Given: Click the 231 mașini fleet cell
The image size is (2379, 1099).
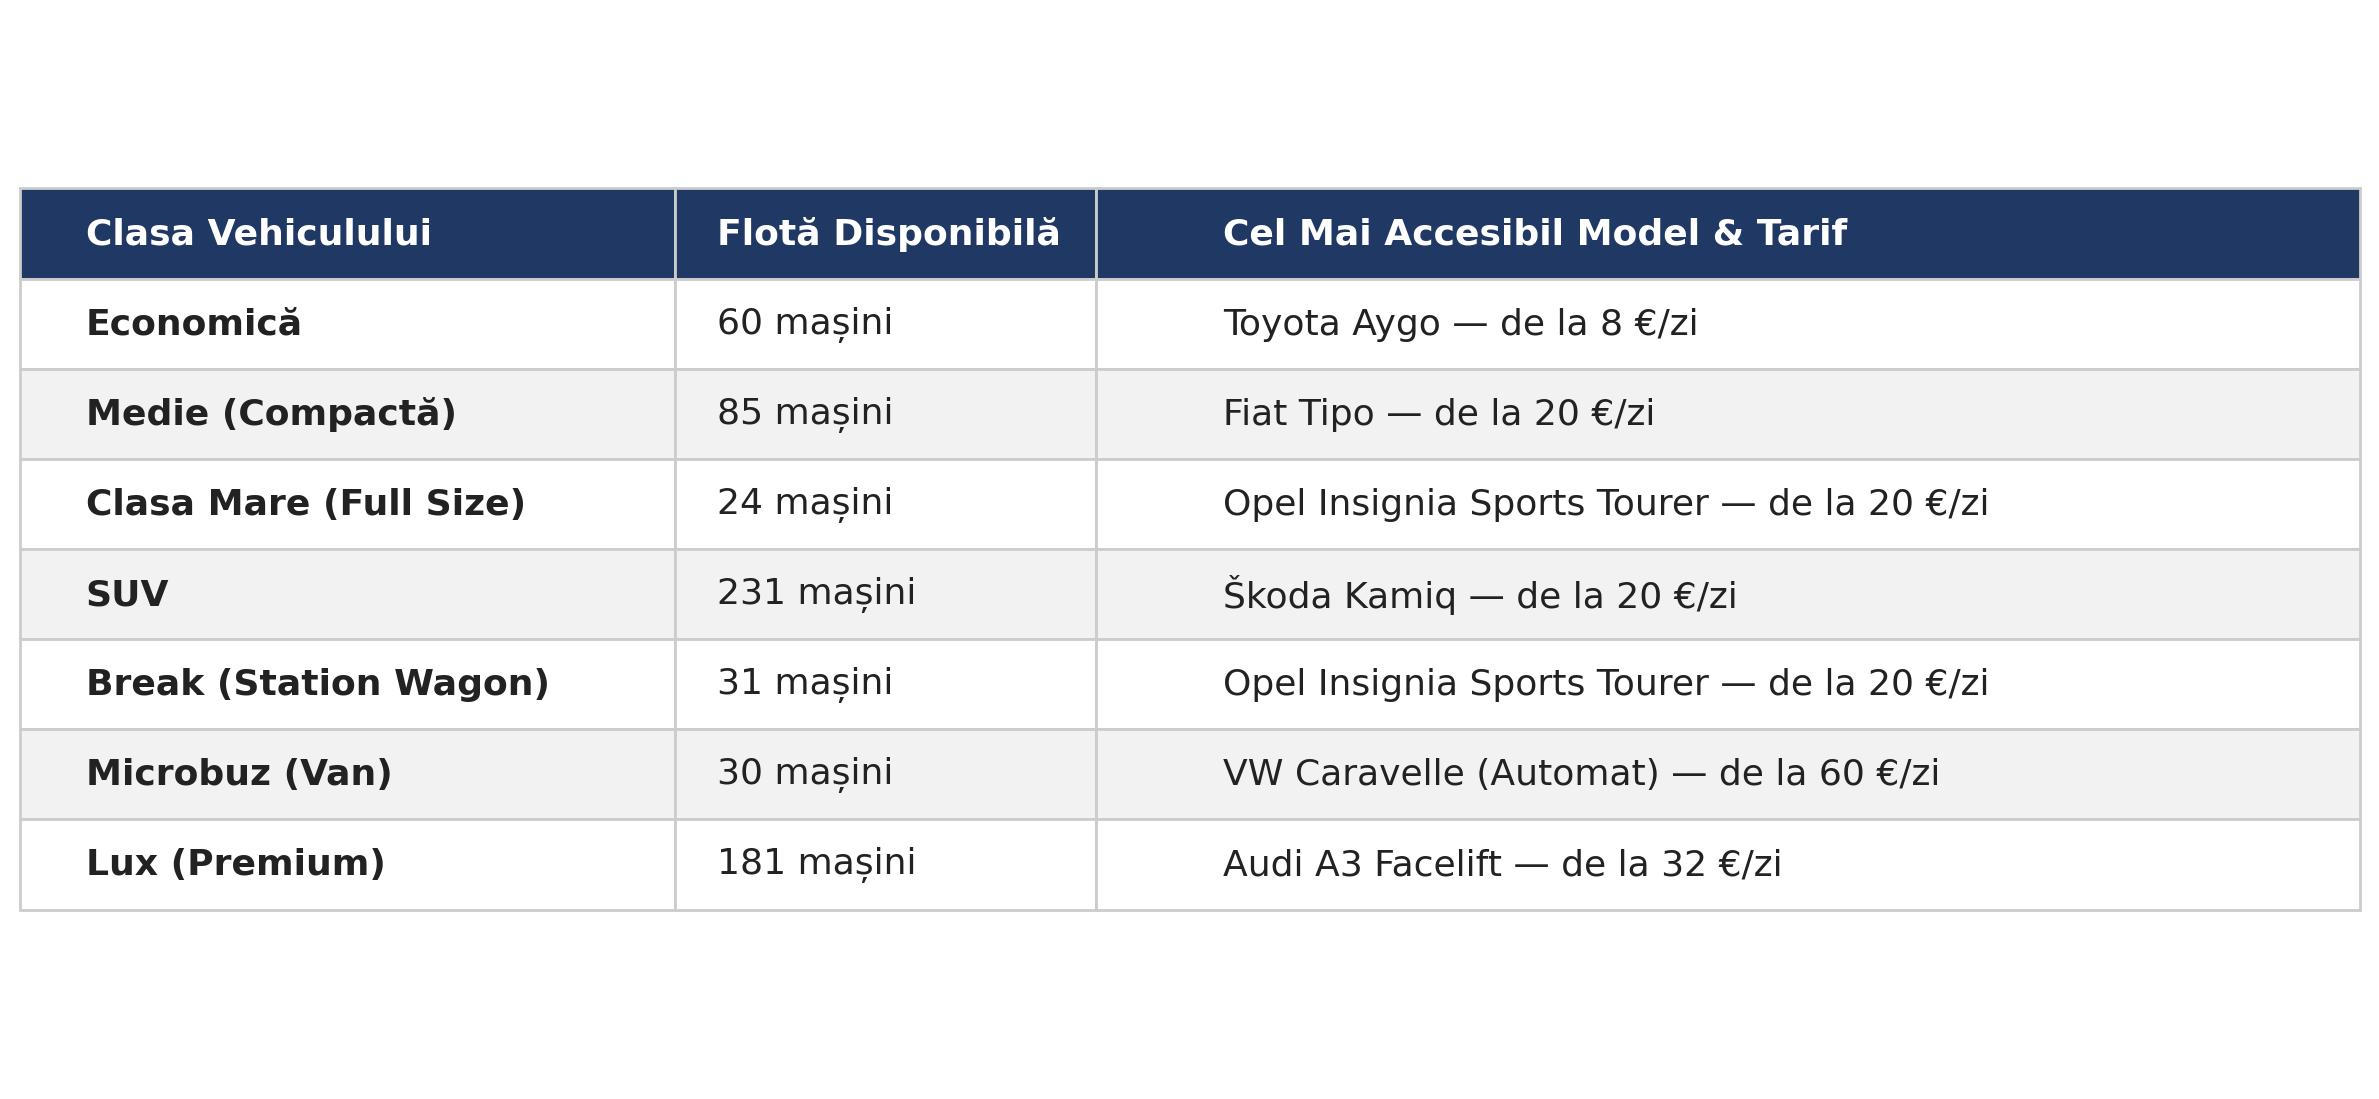Looking at the screenshot, I should pyautogui.click(x=886, y=594).
